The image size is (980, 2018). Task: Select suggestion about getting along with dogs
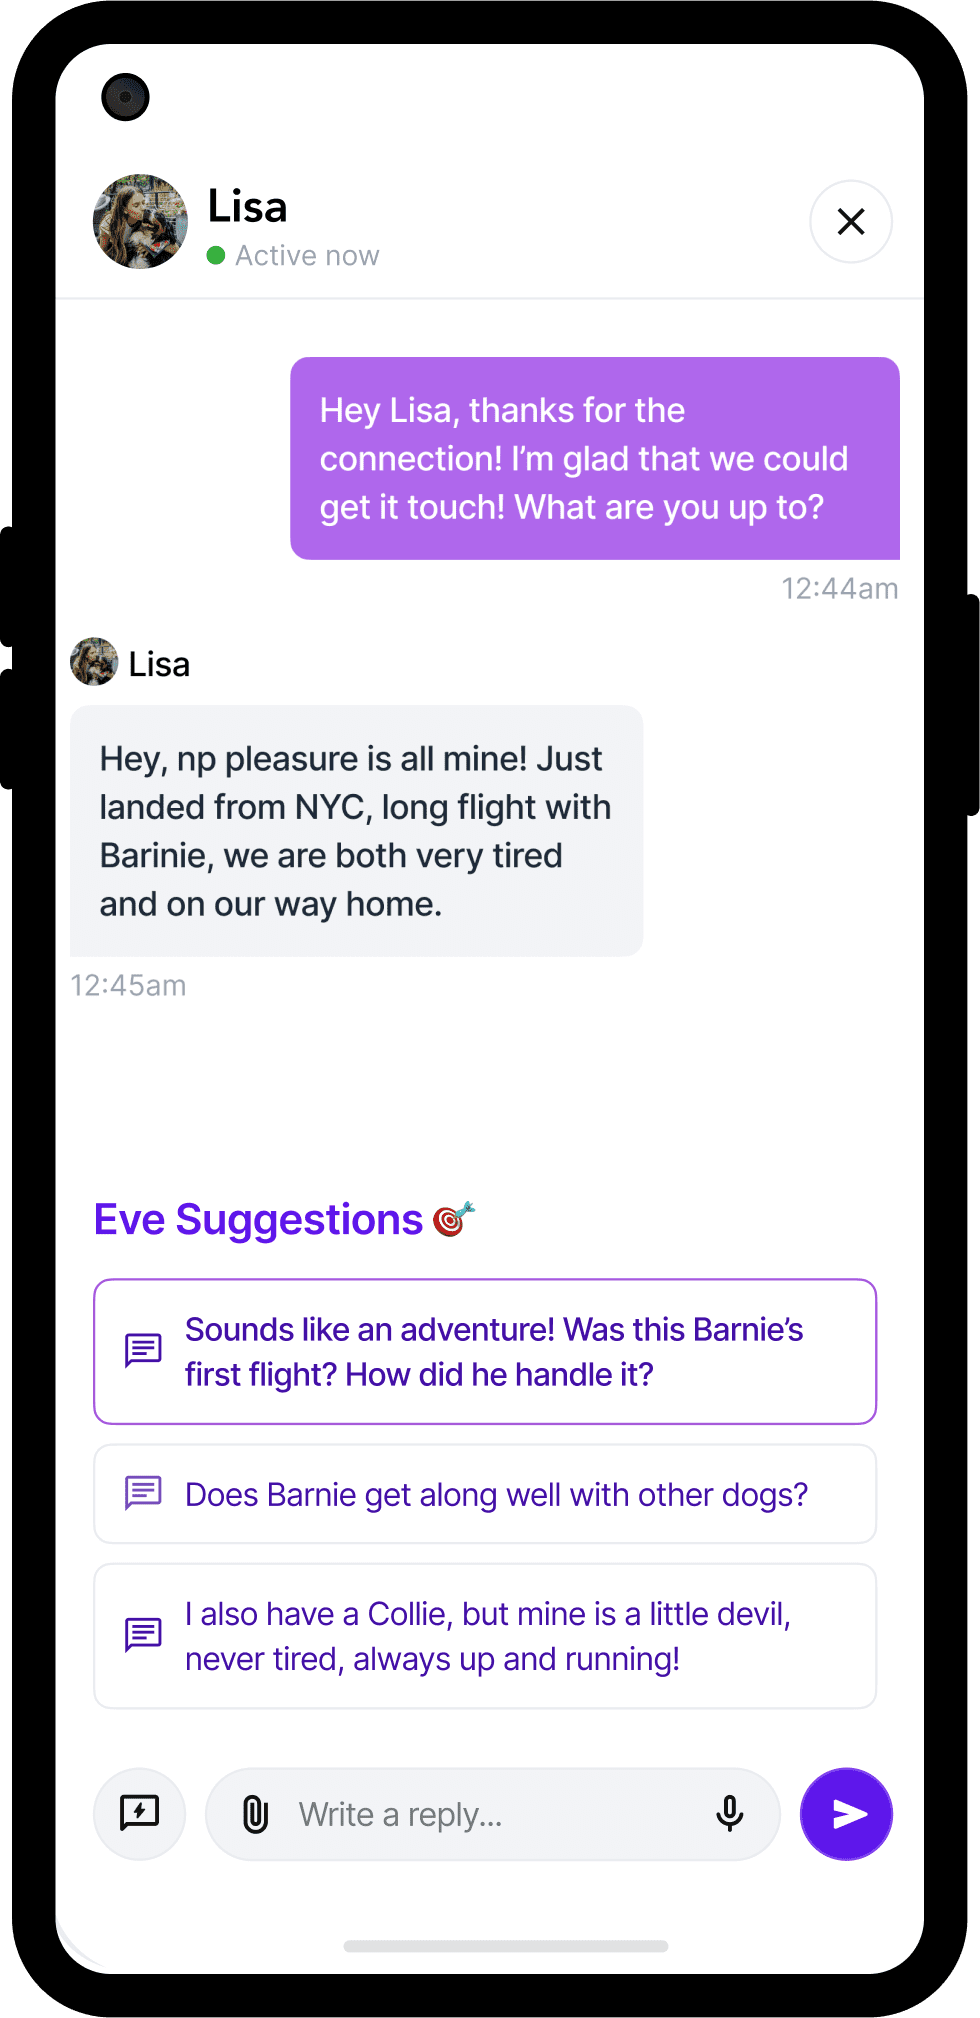coord(485,1494)
